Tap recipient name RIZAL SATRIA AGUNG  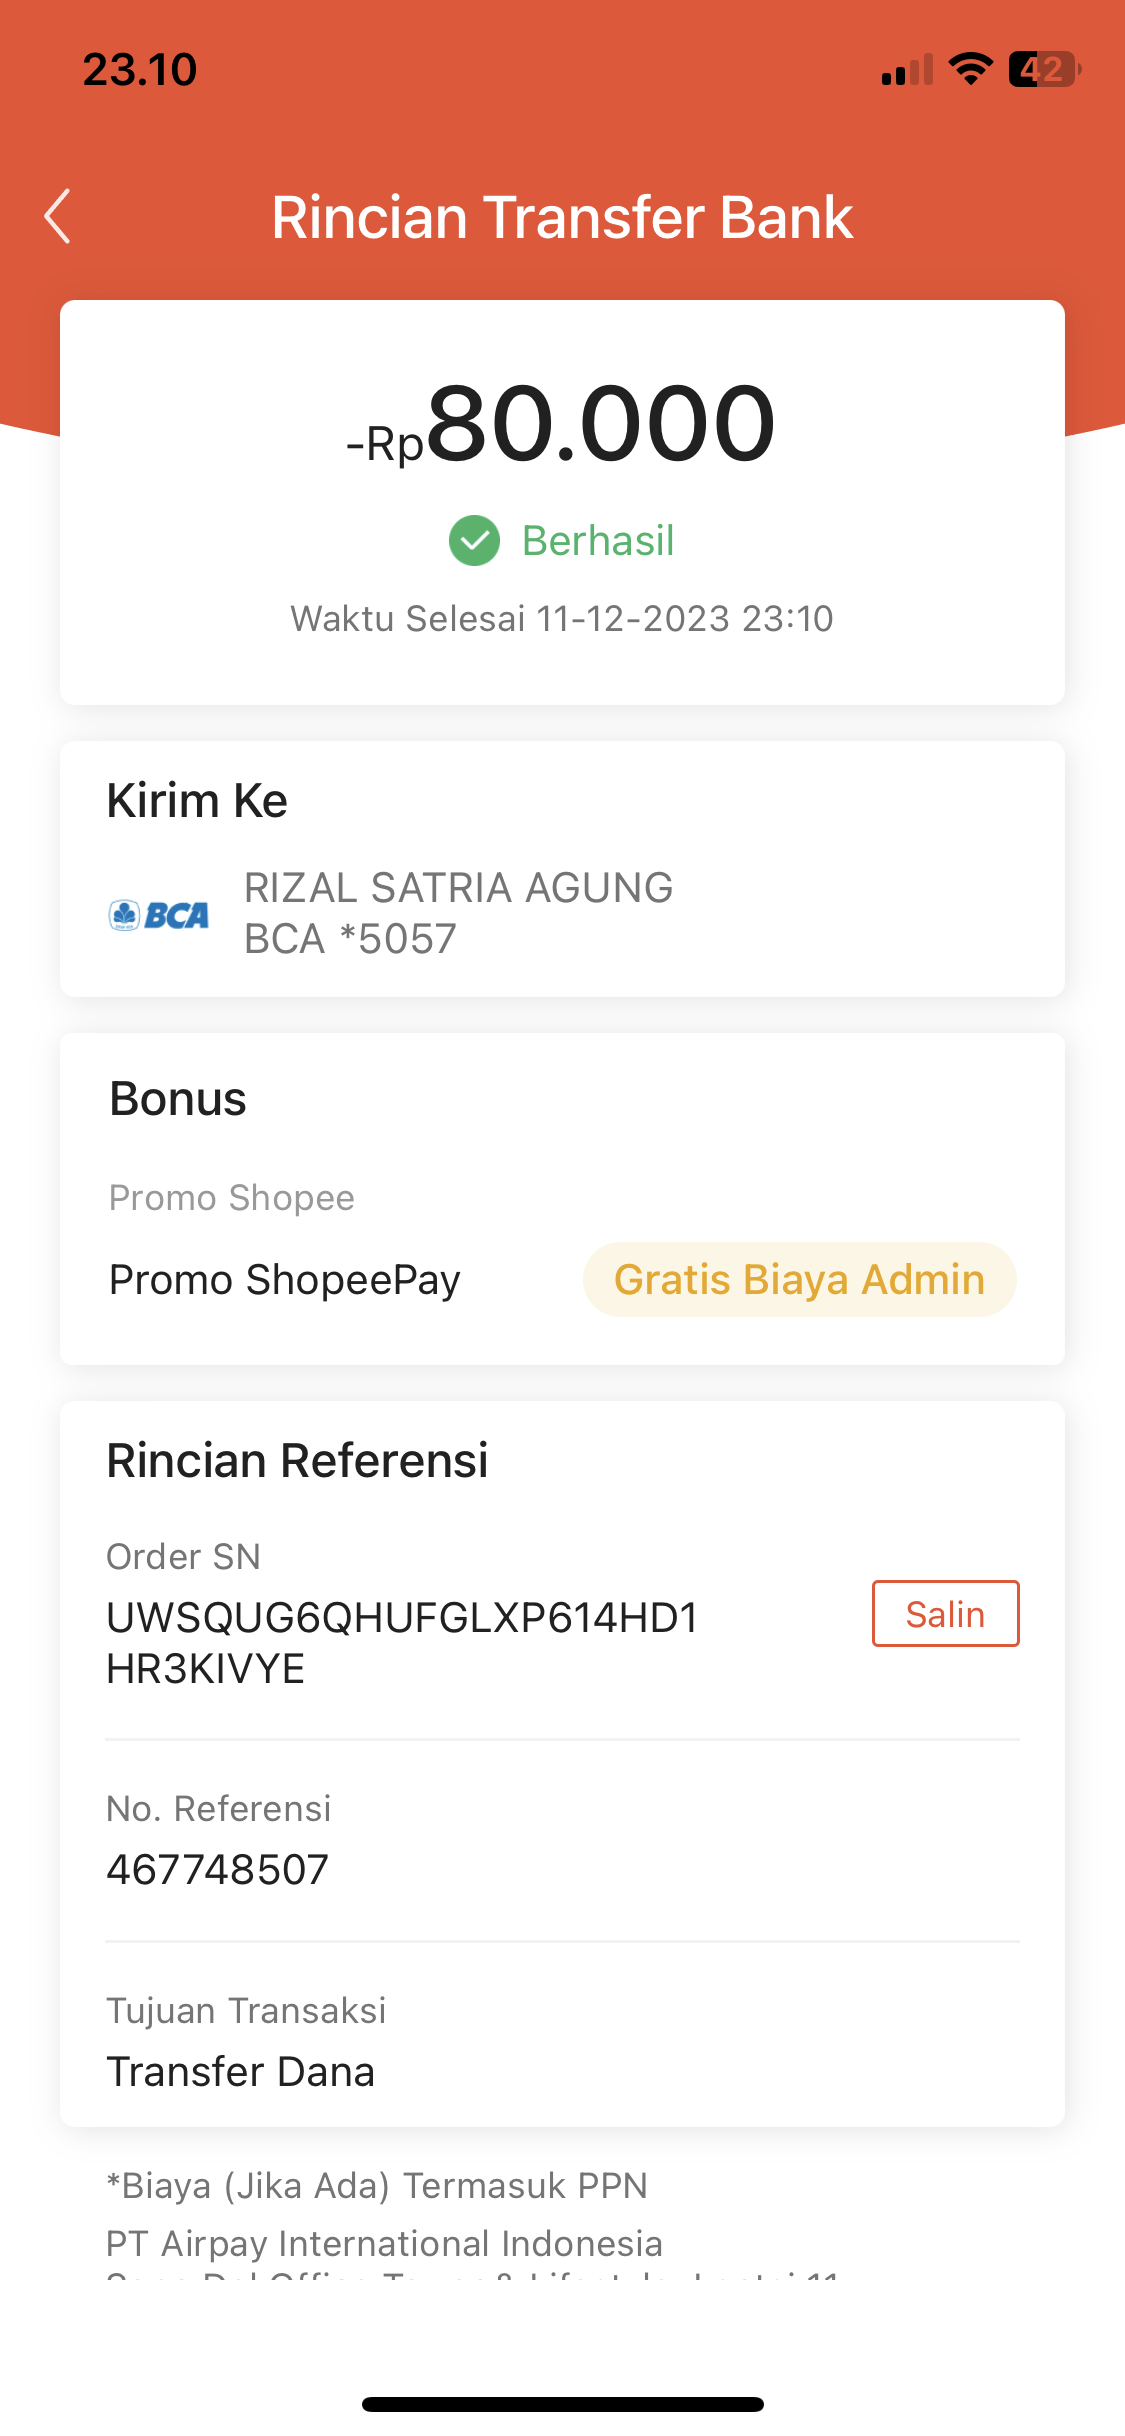pyautogui.click(x=459, y=887)
